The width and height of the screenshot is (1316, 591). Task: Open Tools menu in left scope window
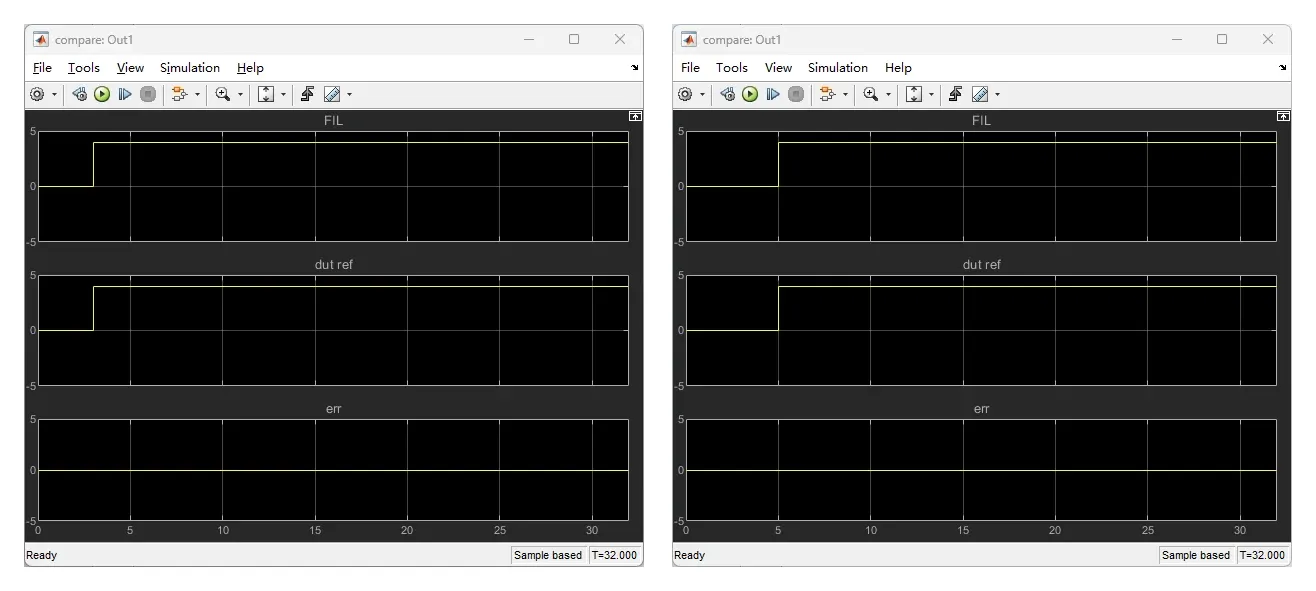(x=84, y=68)
